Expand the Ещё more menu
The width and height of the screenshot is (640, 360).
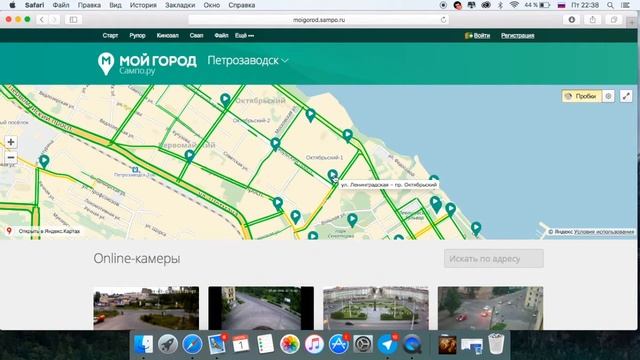pos(244,36)
